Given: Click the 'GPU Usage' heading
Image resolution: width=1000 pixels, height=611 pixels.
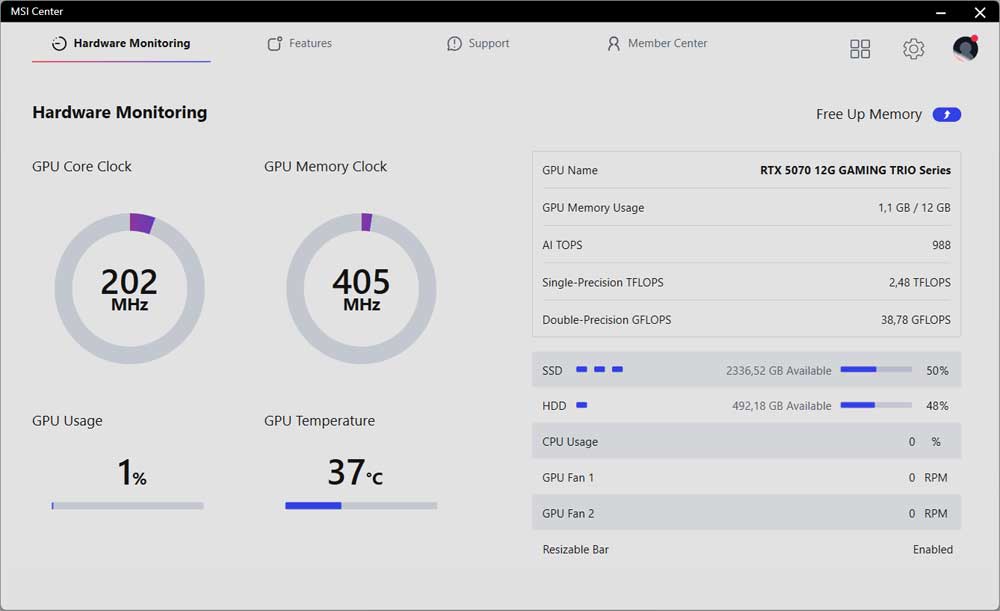Looking at the screenshot, I should 67,421.
